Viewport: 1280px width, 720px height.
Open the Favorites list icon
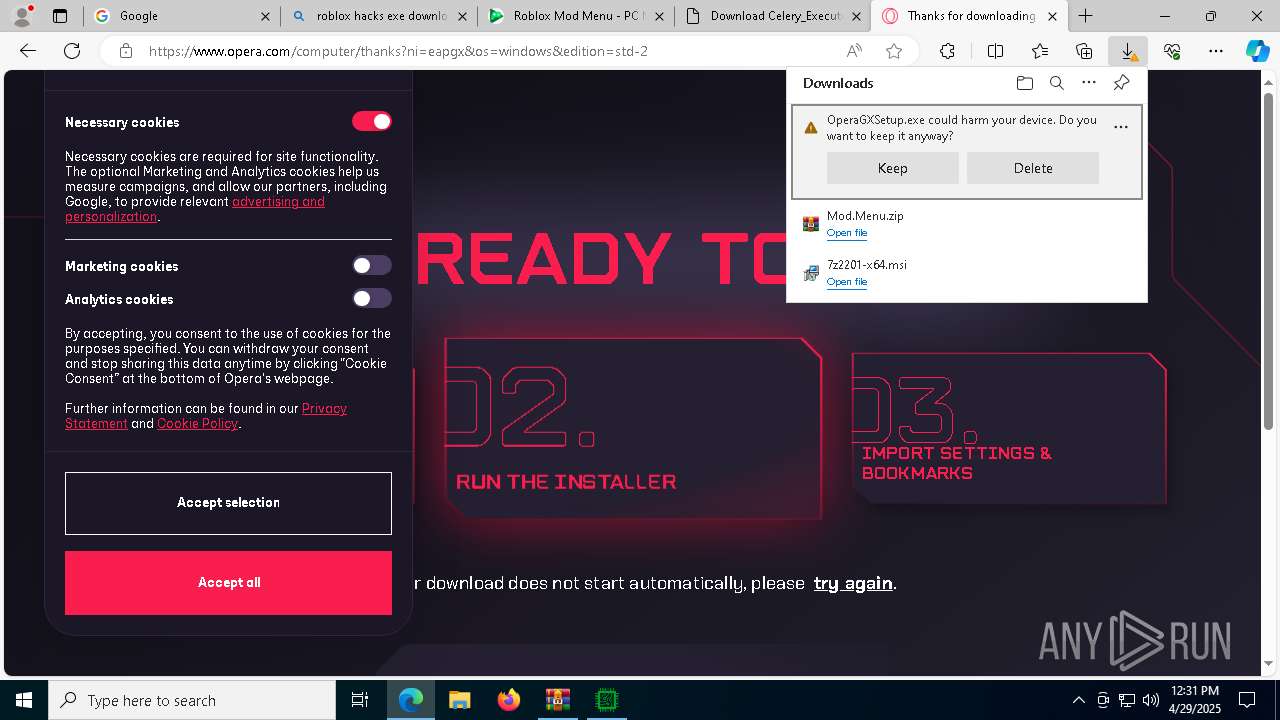[x=1040, y=51]
